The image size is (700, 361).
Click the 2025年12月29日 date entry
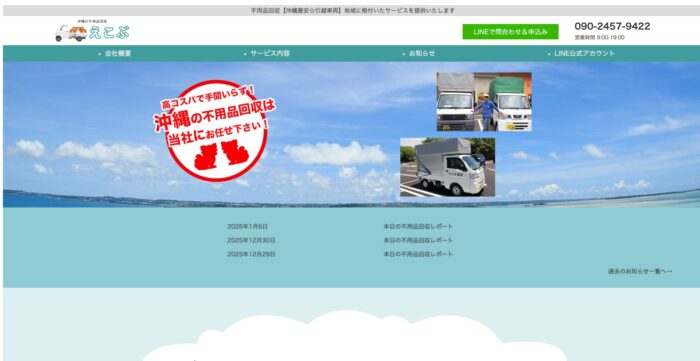click(251, 254)
